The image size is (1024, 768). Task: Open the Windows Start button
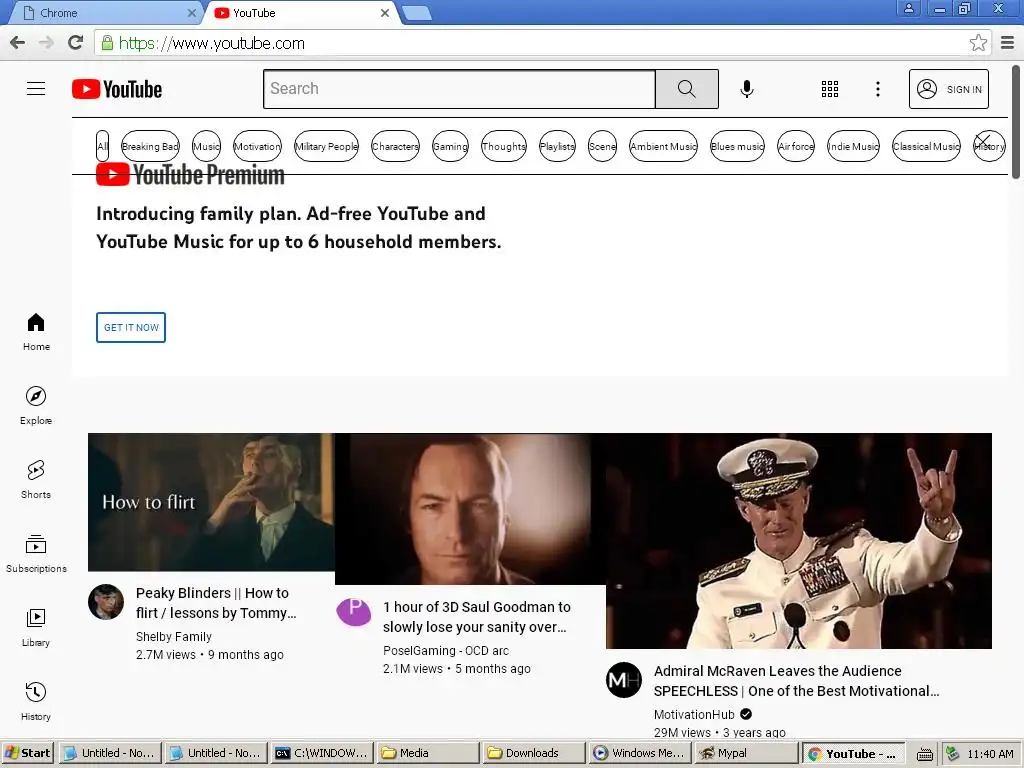[x=27, y=753]
